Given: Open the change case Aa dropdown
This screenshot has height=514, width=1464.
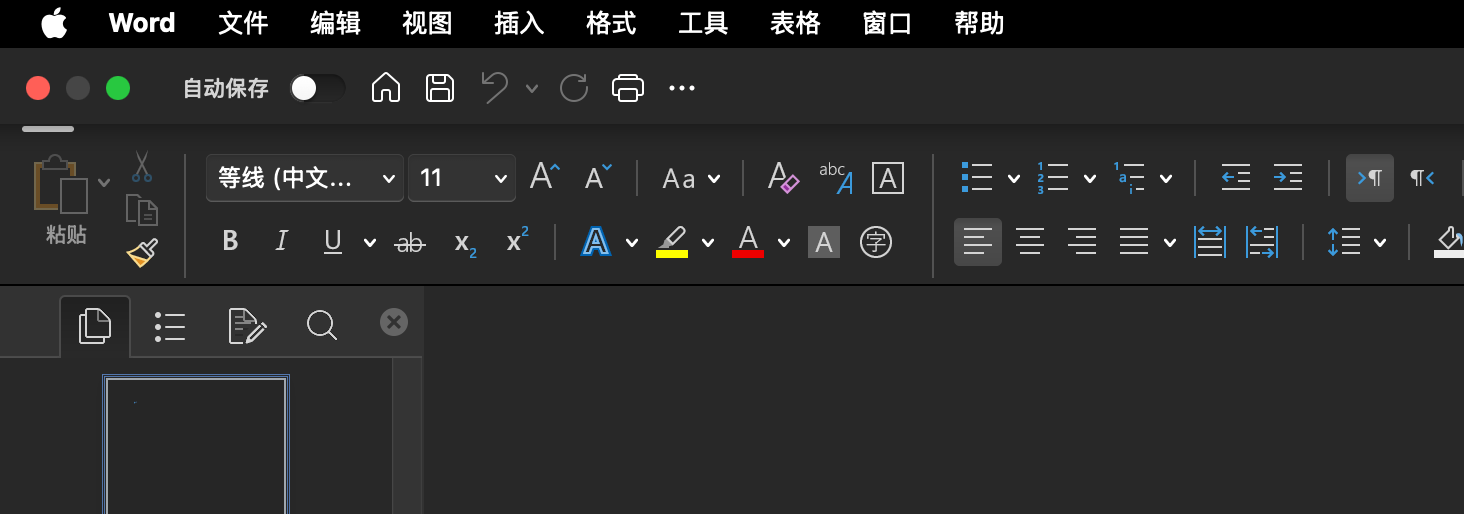Looking at the screenshot, I should click(691, 179).
